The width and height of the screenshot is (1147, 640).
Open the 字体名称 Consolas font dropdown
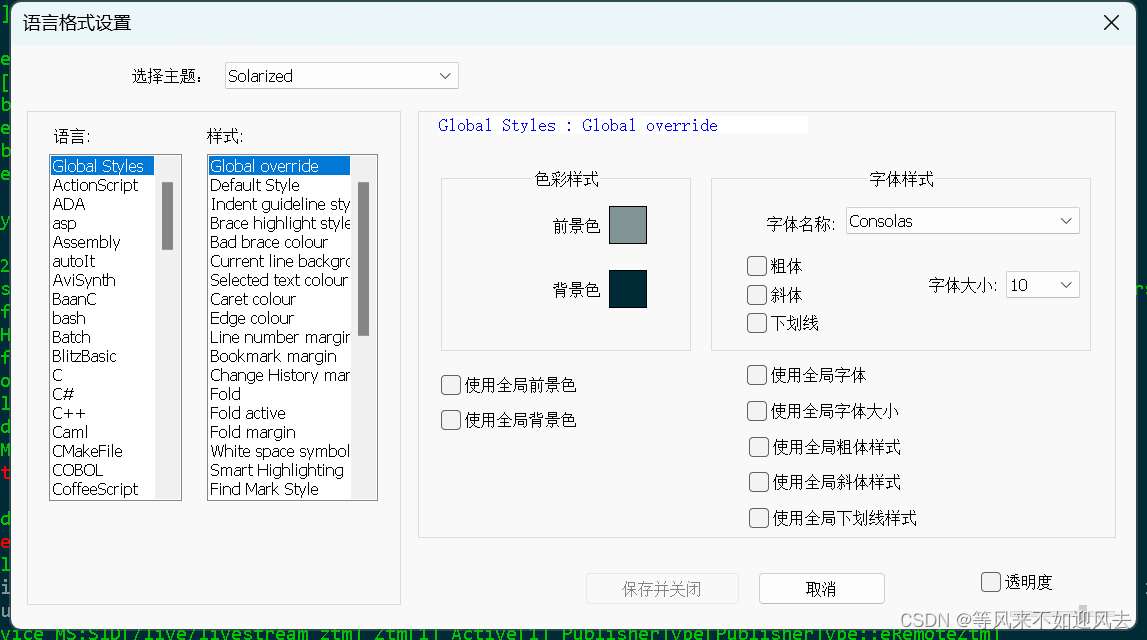962,220
